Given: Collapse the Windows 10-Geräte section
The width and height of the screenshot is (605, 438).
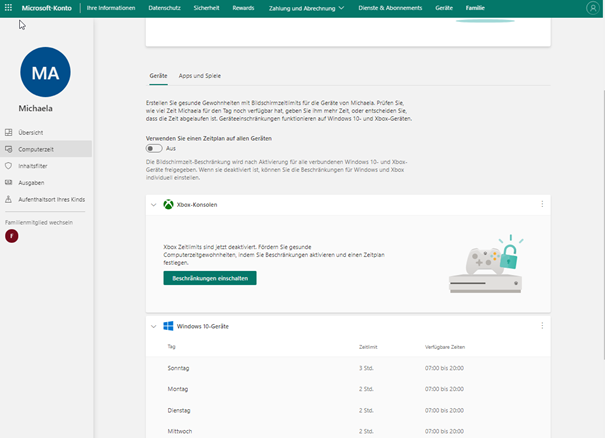Looking at the screenshot, I should (153, 326).
